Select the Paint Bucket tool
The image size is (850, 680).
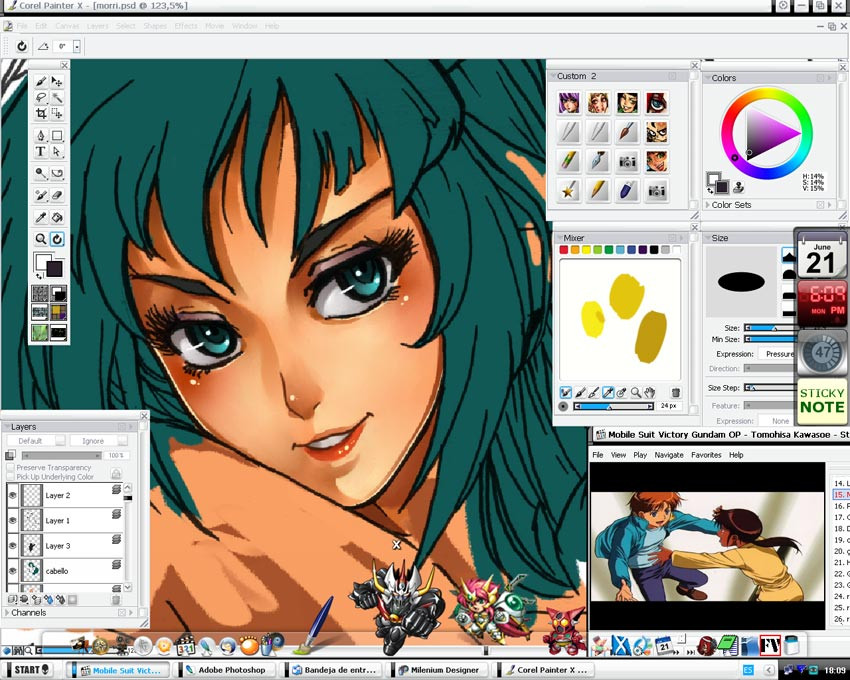coord(57,217)
